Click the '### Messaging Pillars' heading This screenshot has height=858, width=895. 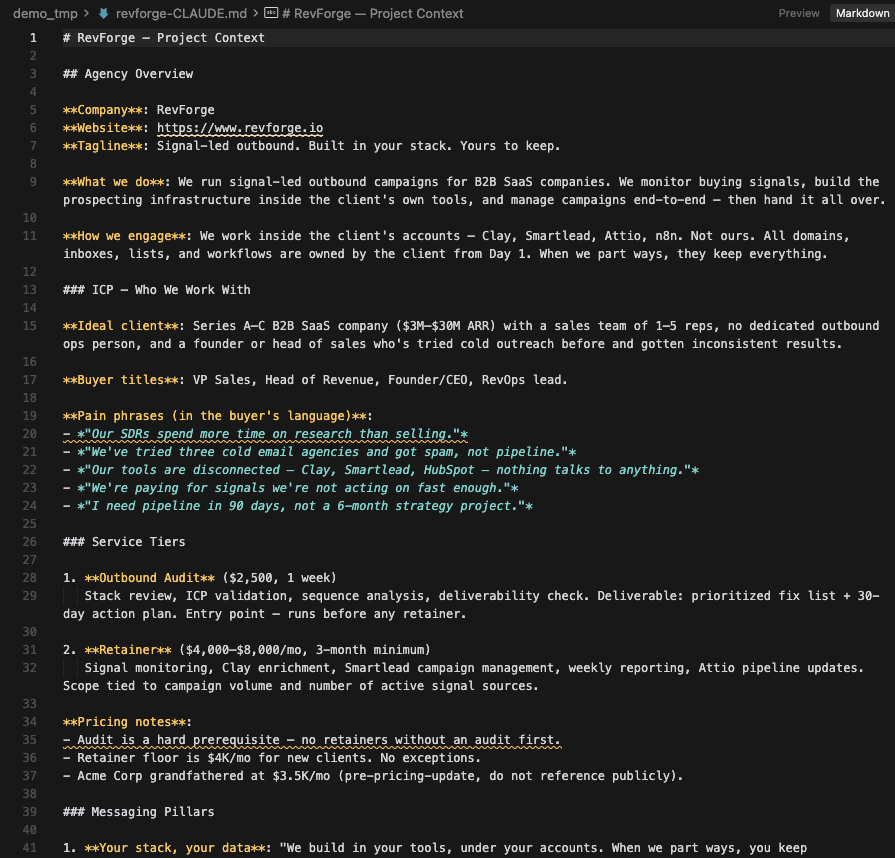(x=139, y=812)
